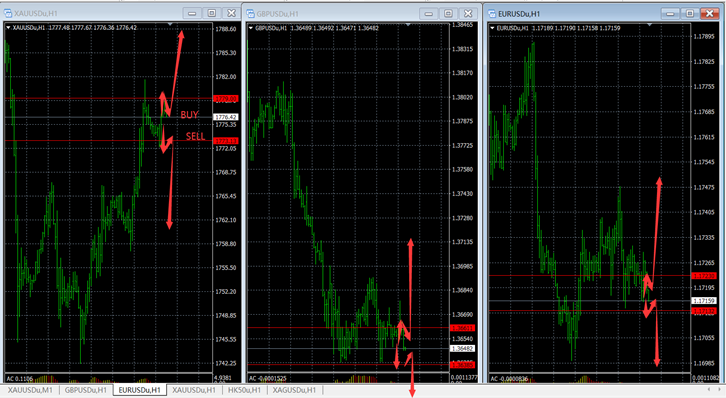726x398 pixels.
Task: Click the chart shift triangle on XAUUSDu chart
Action: [170, 24]
